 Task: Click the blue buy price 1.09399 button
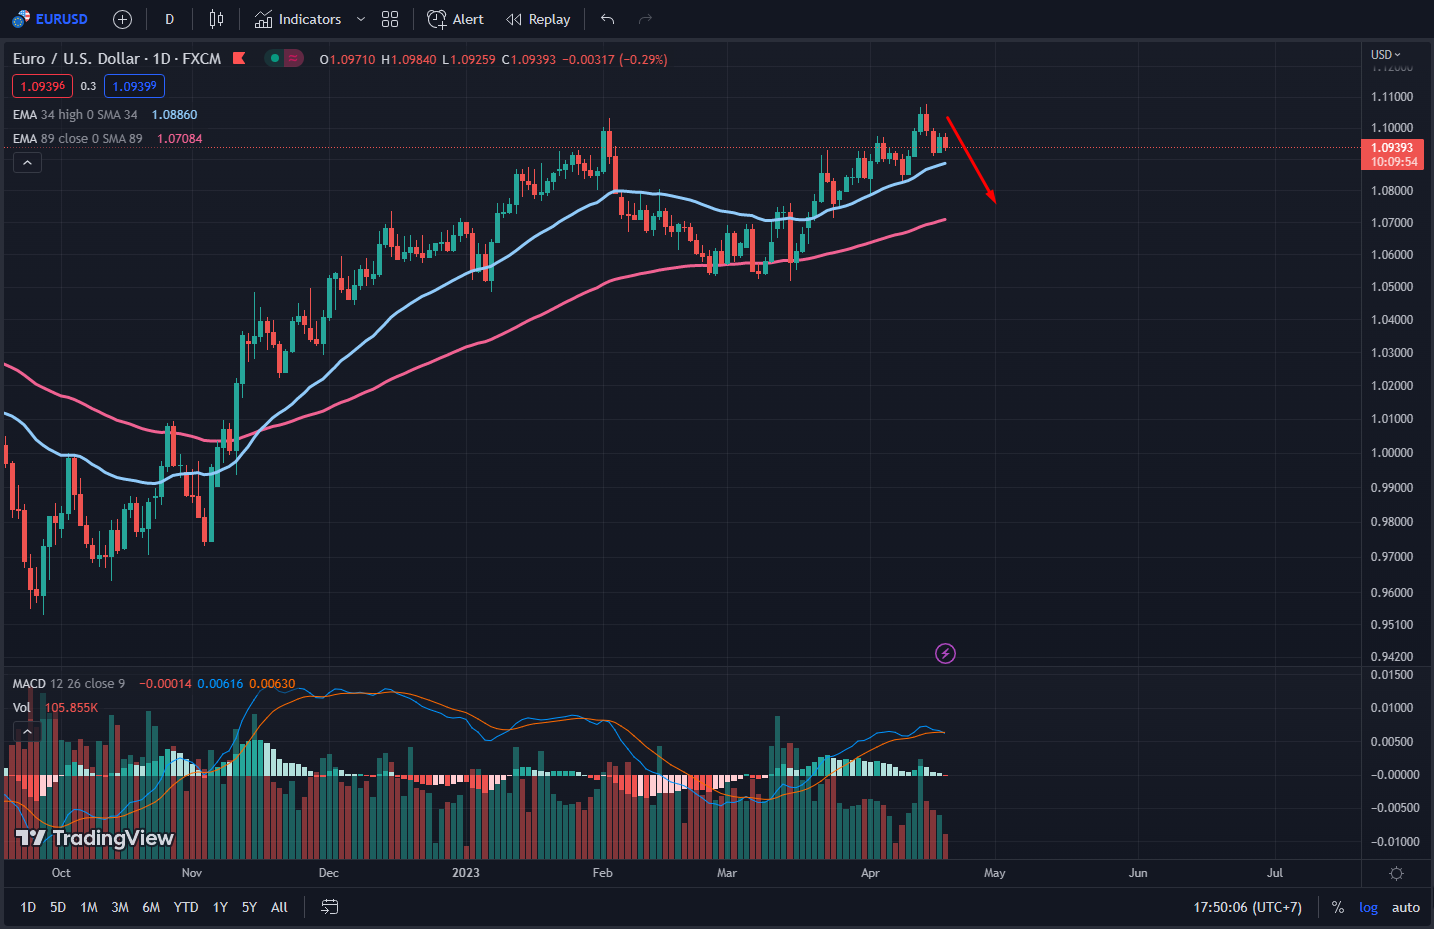pos(134,86)
